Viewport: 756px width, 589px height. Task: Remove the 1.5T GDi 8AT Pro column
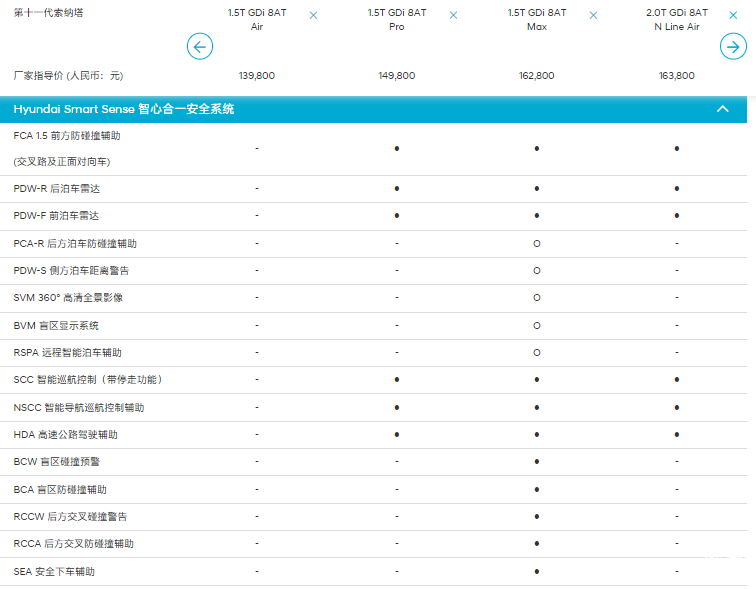[x=454, y=16]
